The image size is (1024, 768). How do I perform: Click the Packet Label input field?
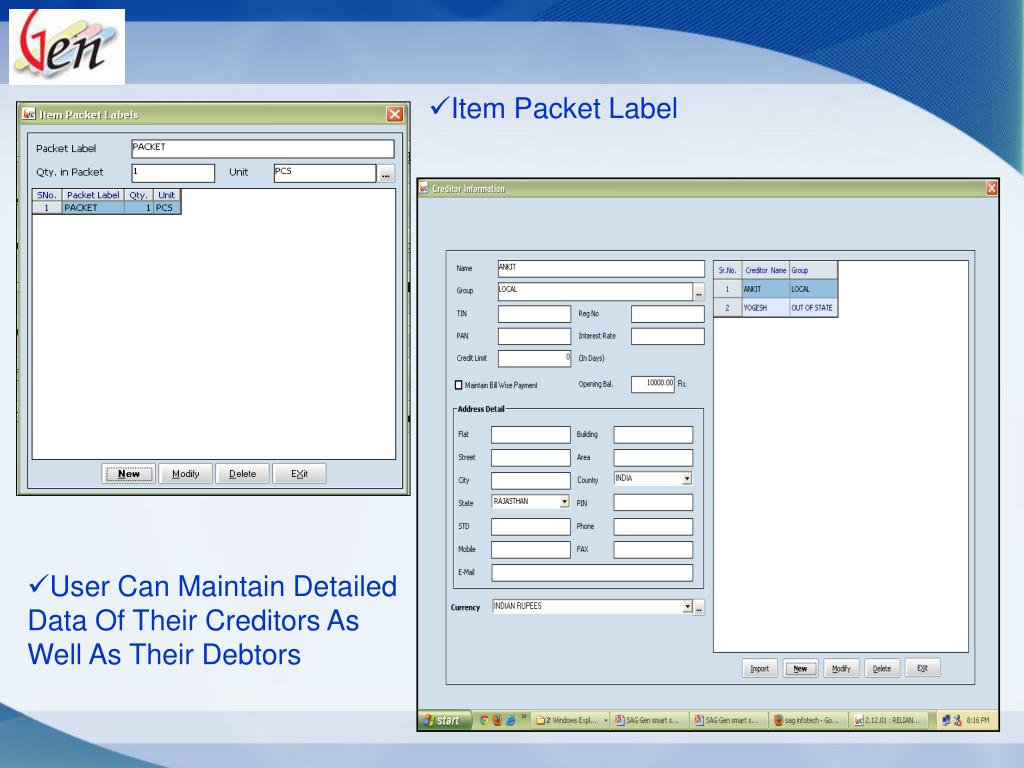click(x=263, y=148)
